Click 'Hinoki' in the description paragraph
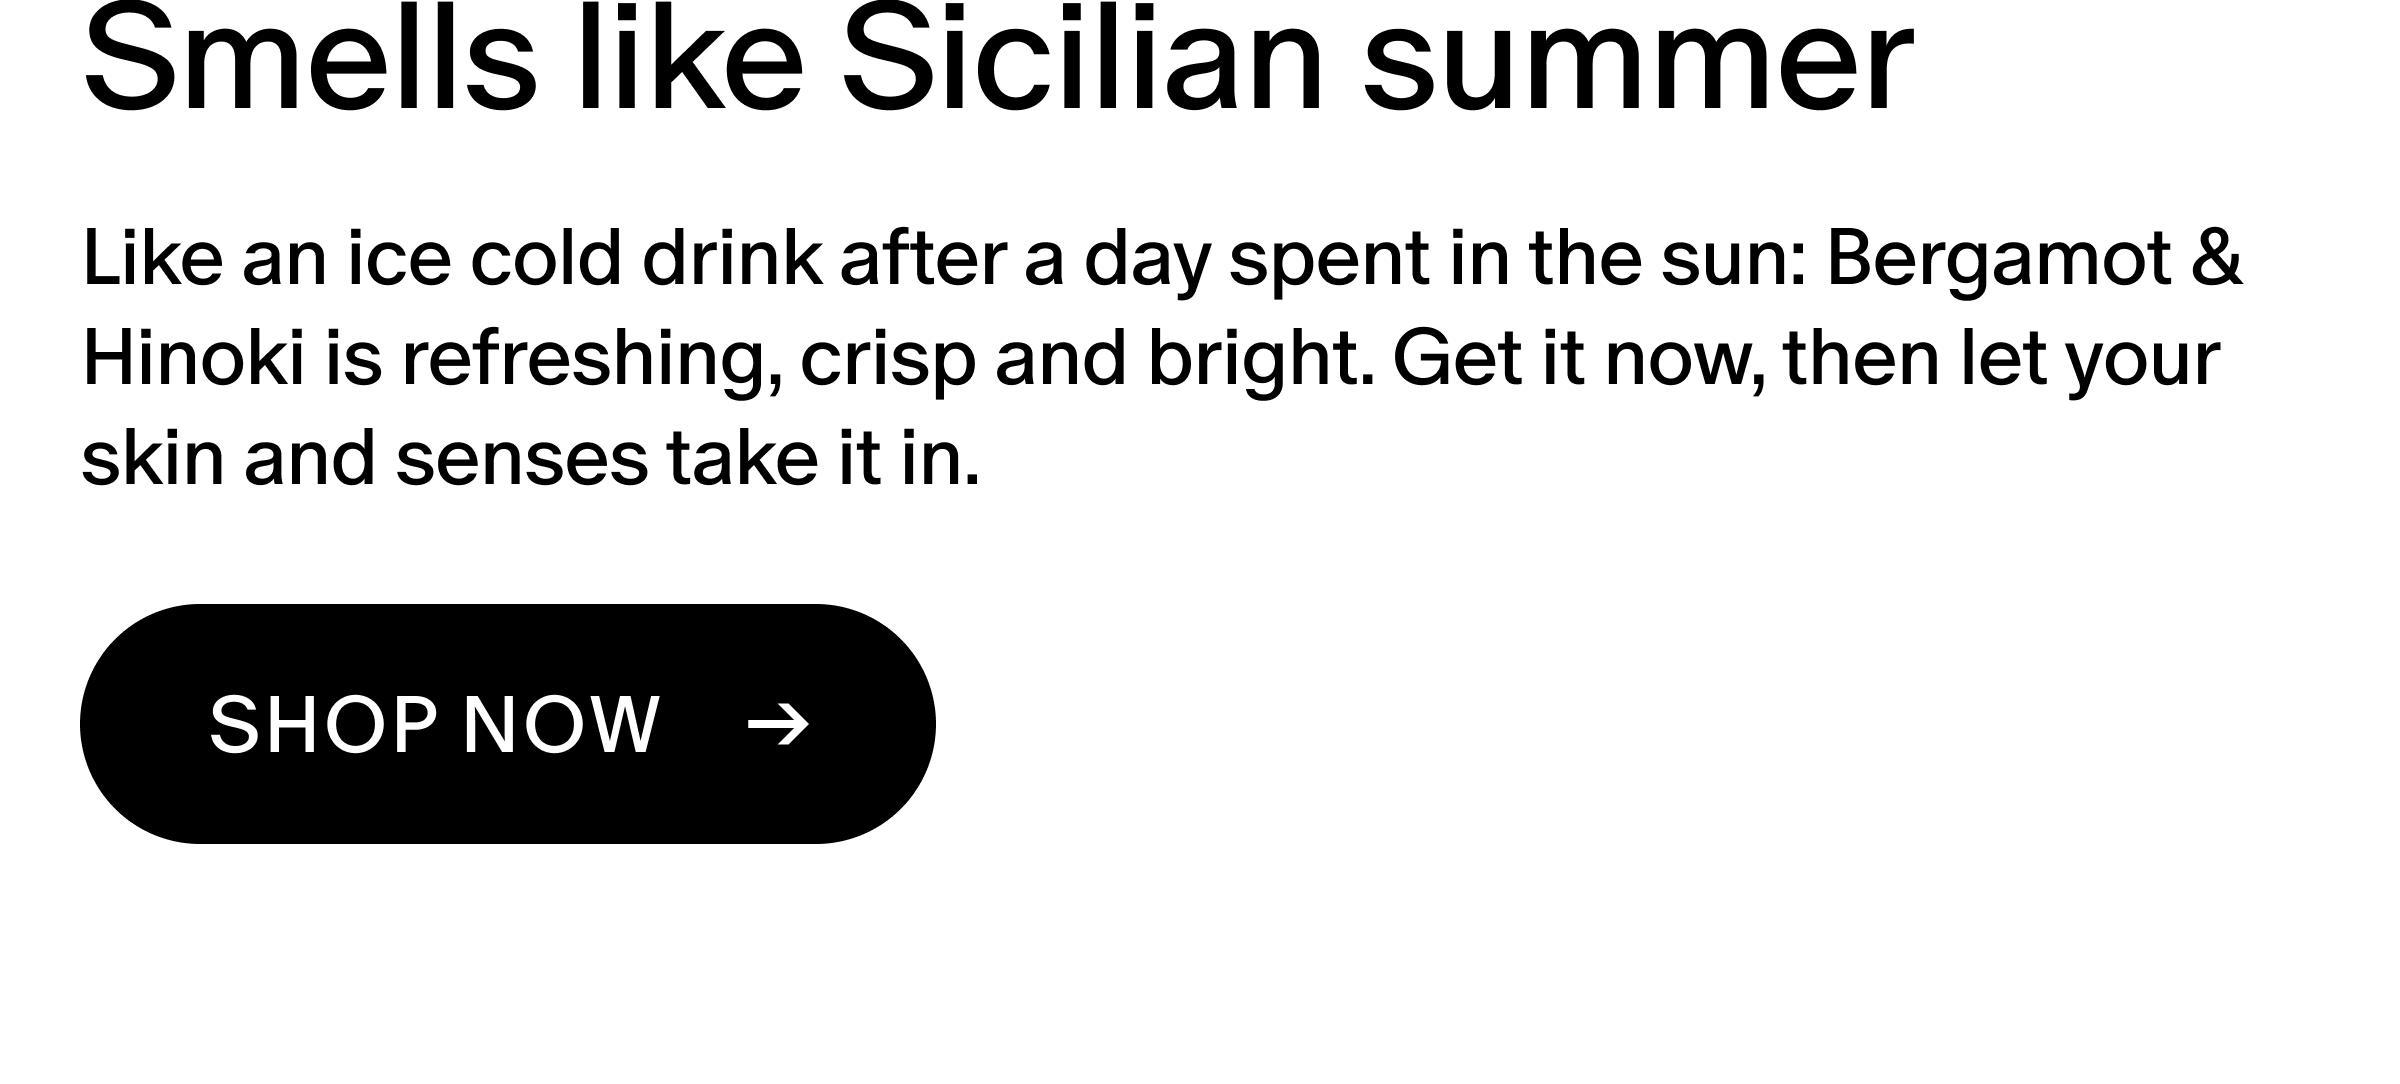This screenshot has height=1084, width=2400. [x=193, y=358]
